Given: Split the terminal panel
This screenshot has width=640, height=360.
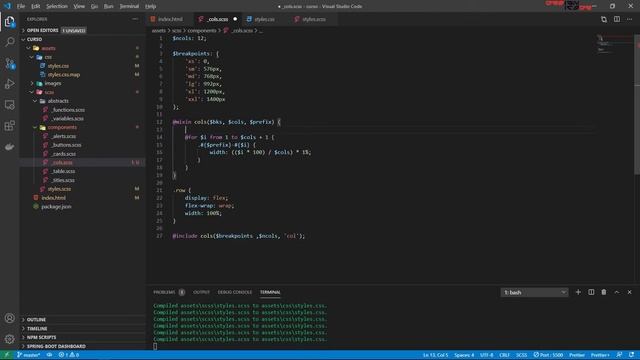Looking at the screenshot, I should 591,292.
